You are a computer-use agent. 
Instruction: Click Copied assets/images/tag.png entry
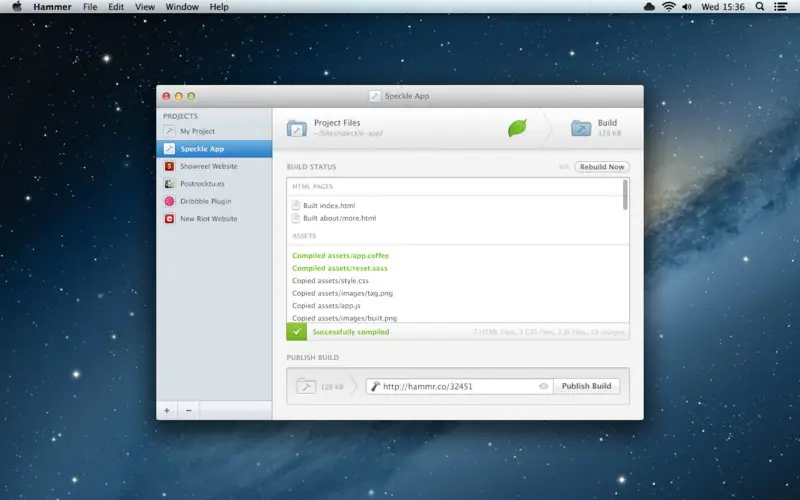tap(342, 293)
